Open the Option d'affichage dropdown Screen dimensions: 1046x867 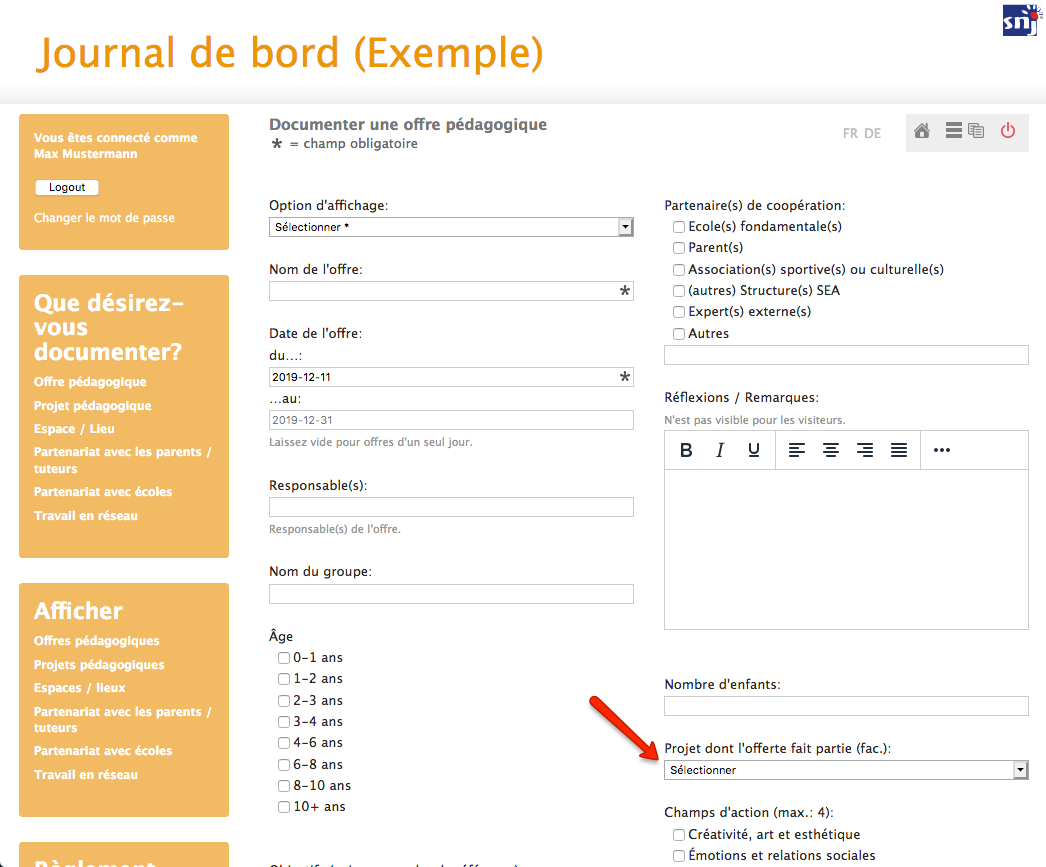pos(451,227)
